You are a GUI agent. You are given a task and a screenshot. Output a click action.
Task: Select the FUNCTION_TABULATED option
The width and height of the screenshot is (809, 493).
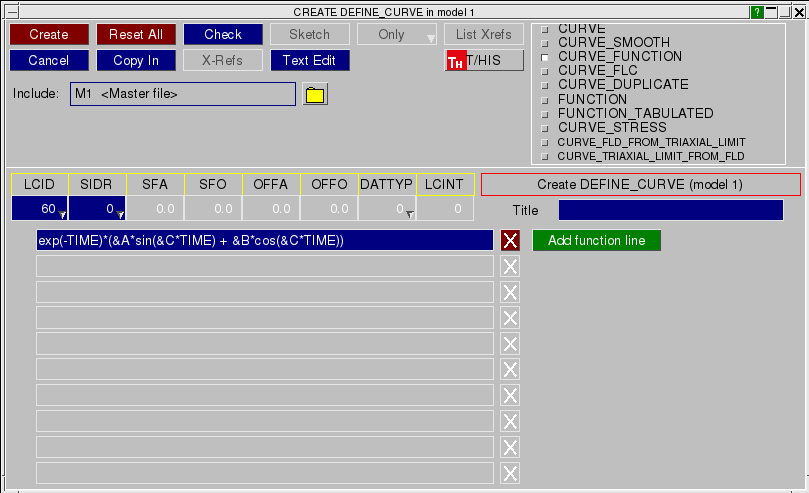pyautogui.click(x=635, y=114)
